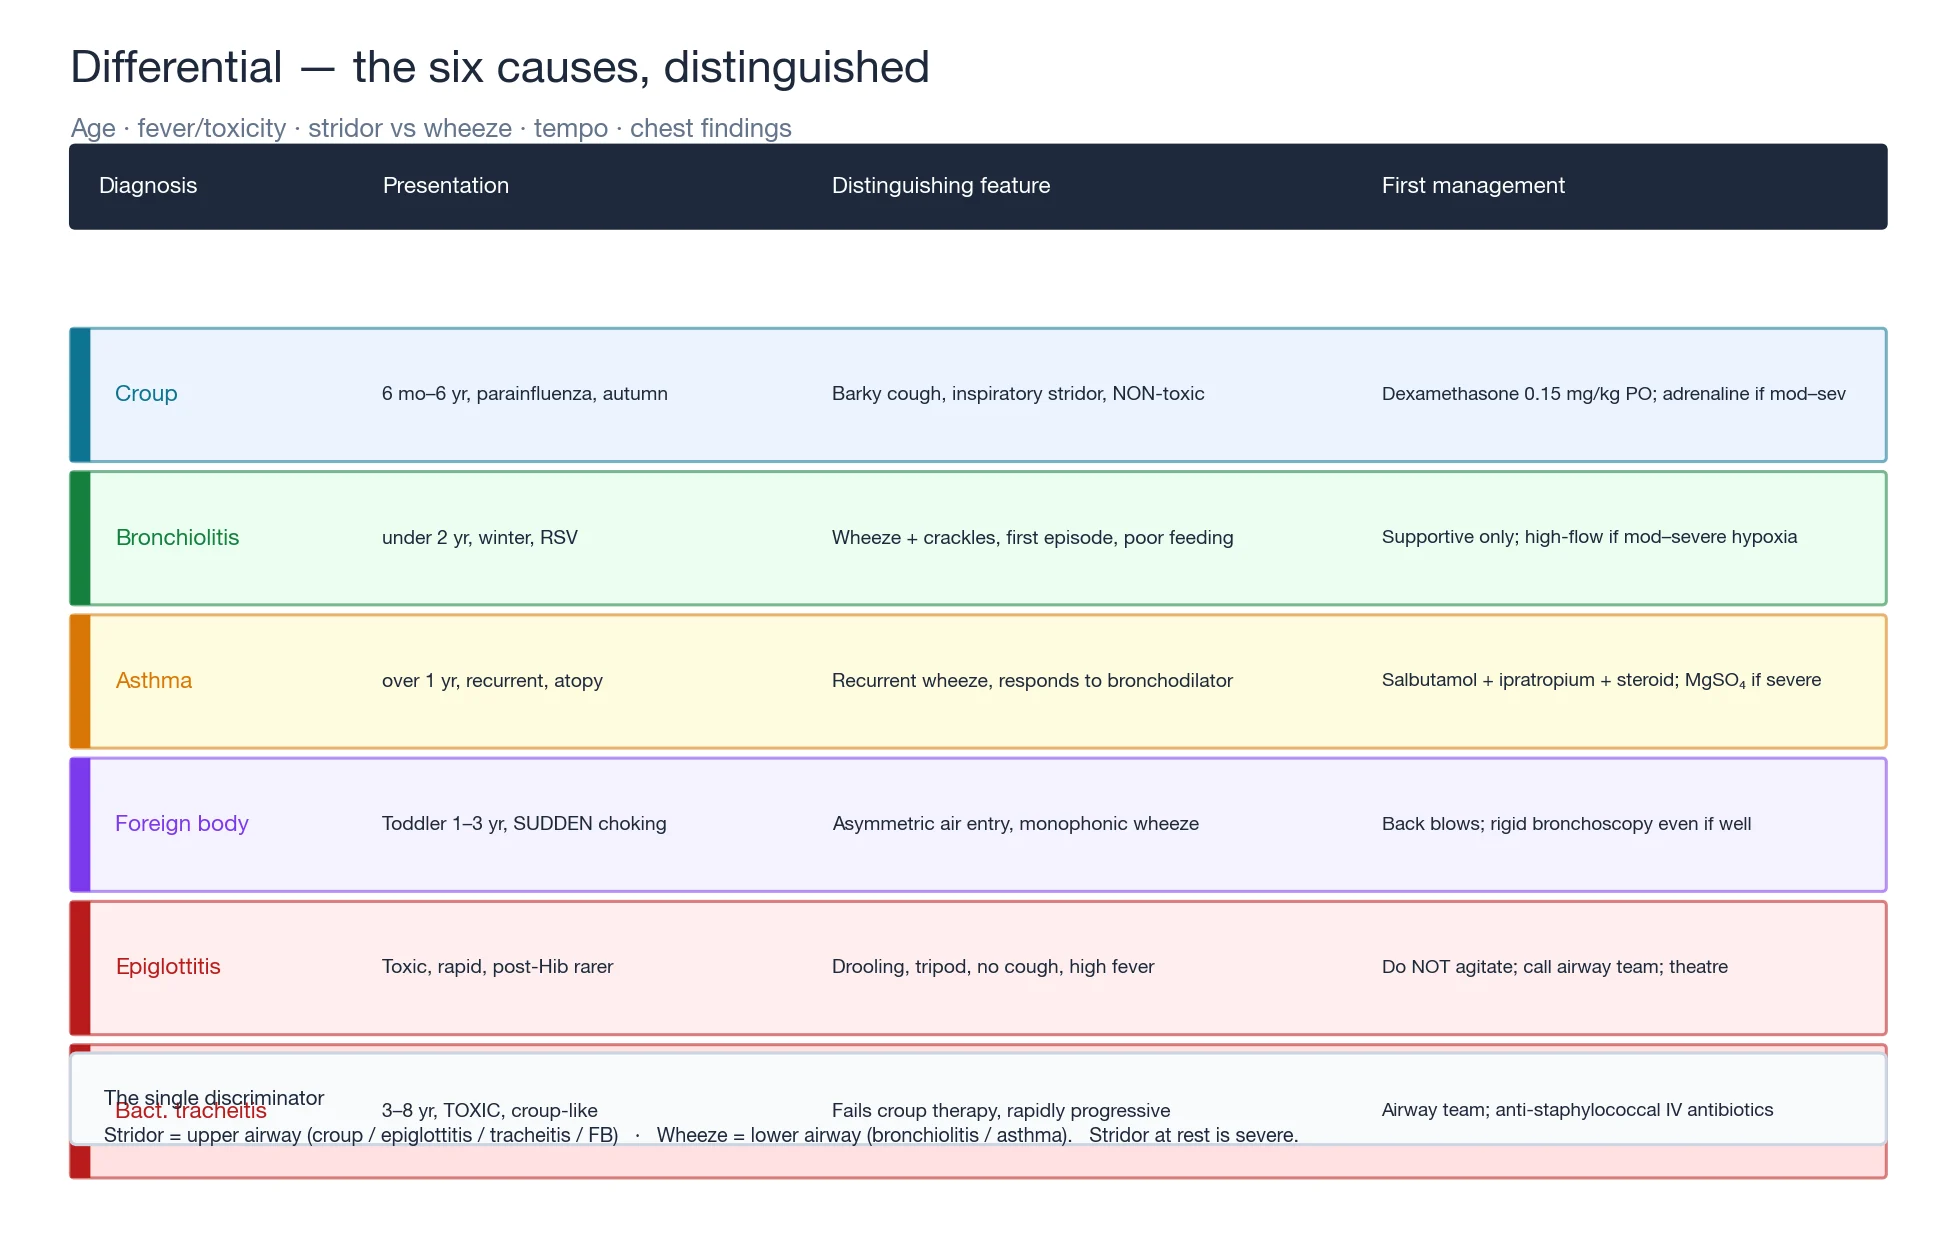Click 'Wheeze + crackles, first episode' cell
Screen dimensions: 1956x1240
[1033, 538]
